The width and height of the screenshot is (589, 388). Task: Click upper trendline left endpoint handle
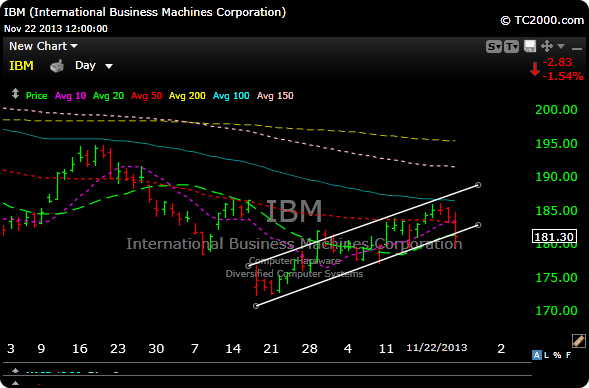[x=248, y=266]
